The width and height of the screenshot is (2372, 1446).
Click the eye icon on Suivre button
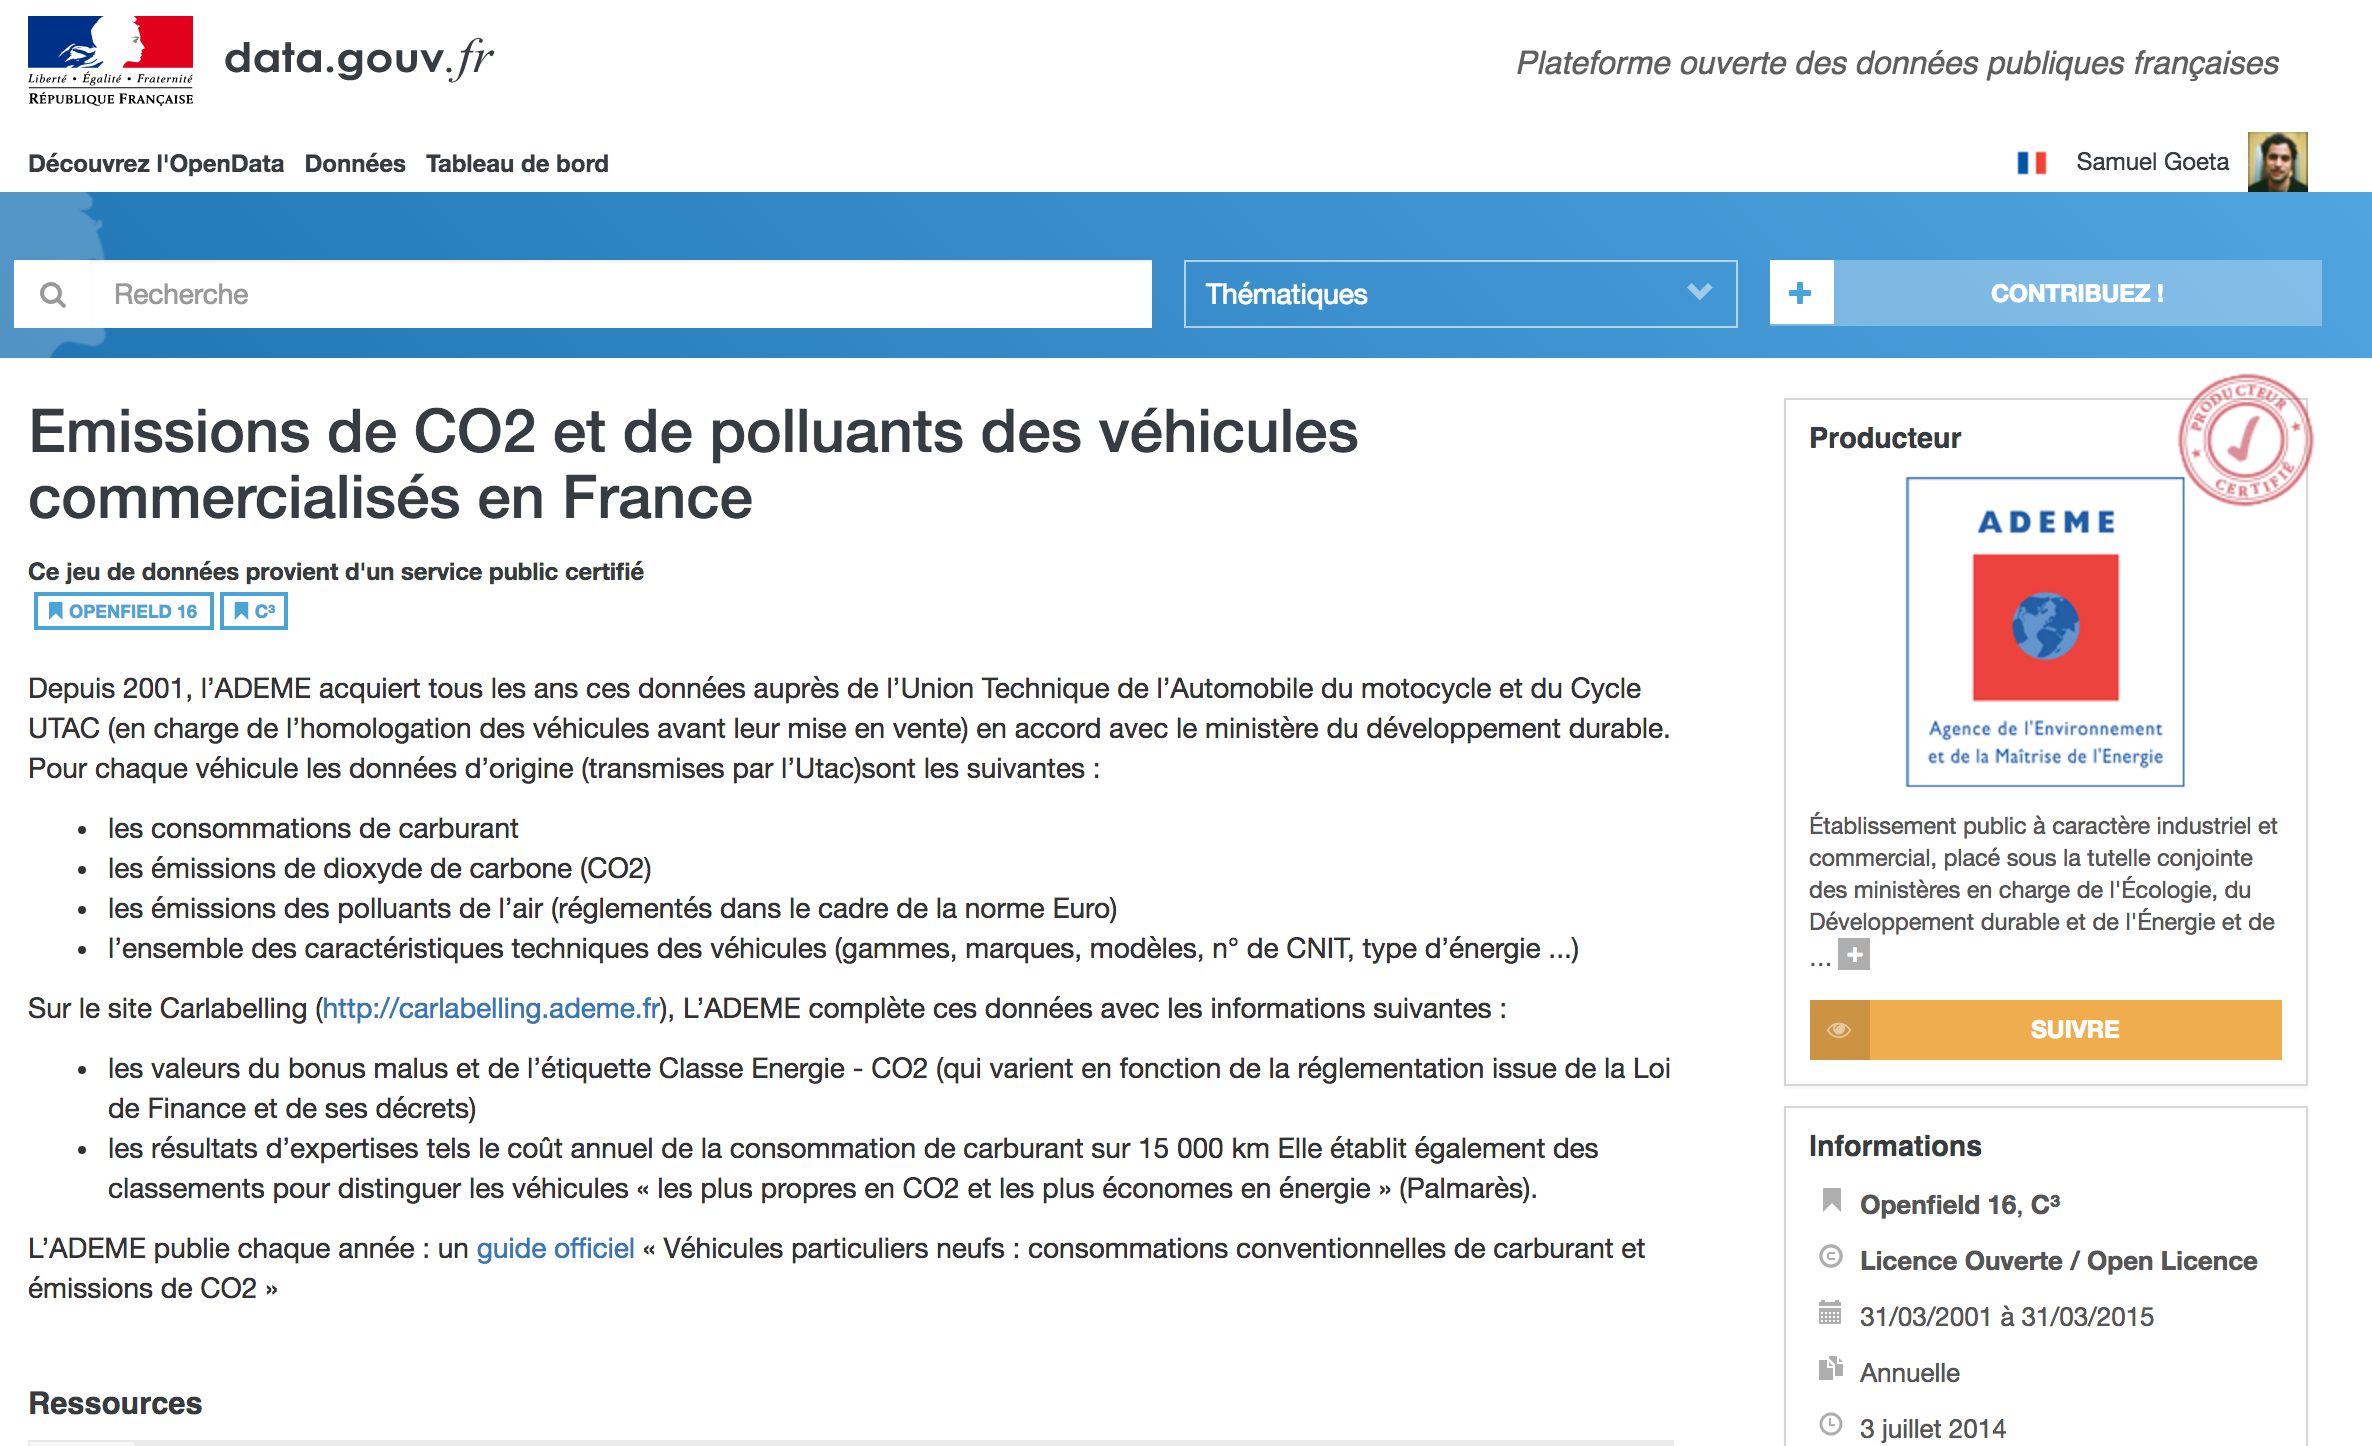(1839, 1030)
